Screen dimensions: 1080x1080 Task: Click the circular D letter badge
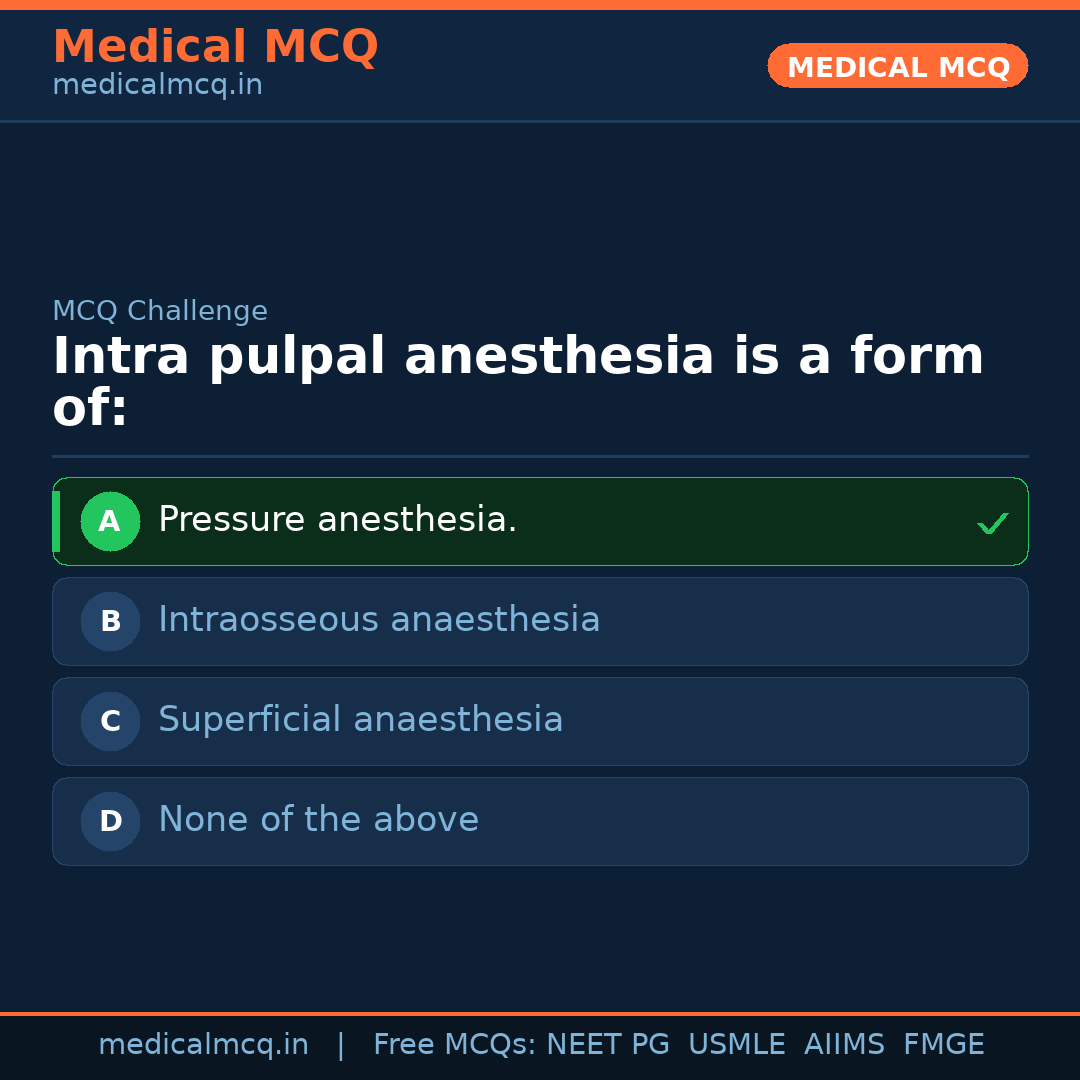click(x=110, y=821)
